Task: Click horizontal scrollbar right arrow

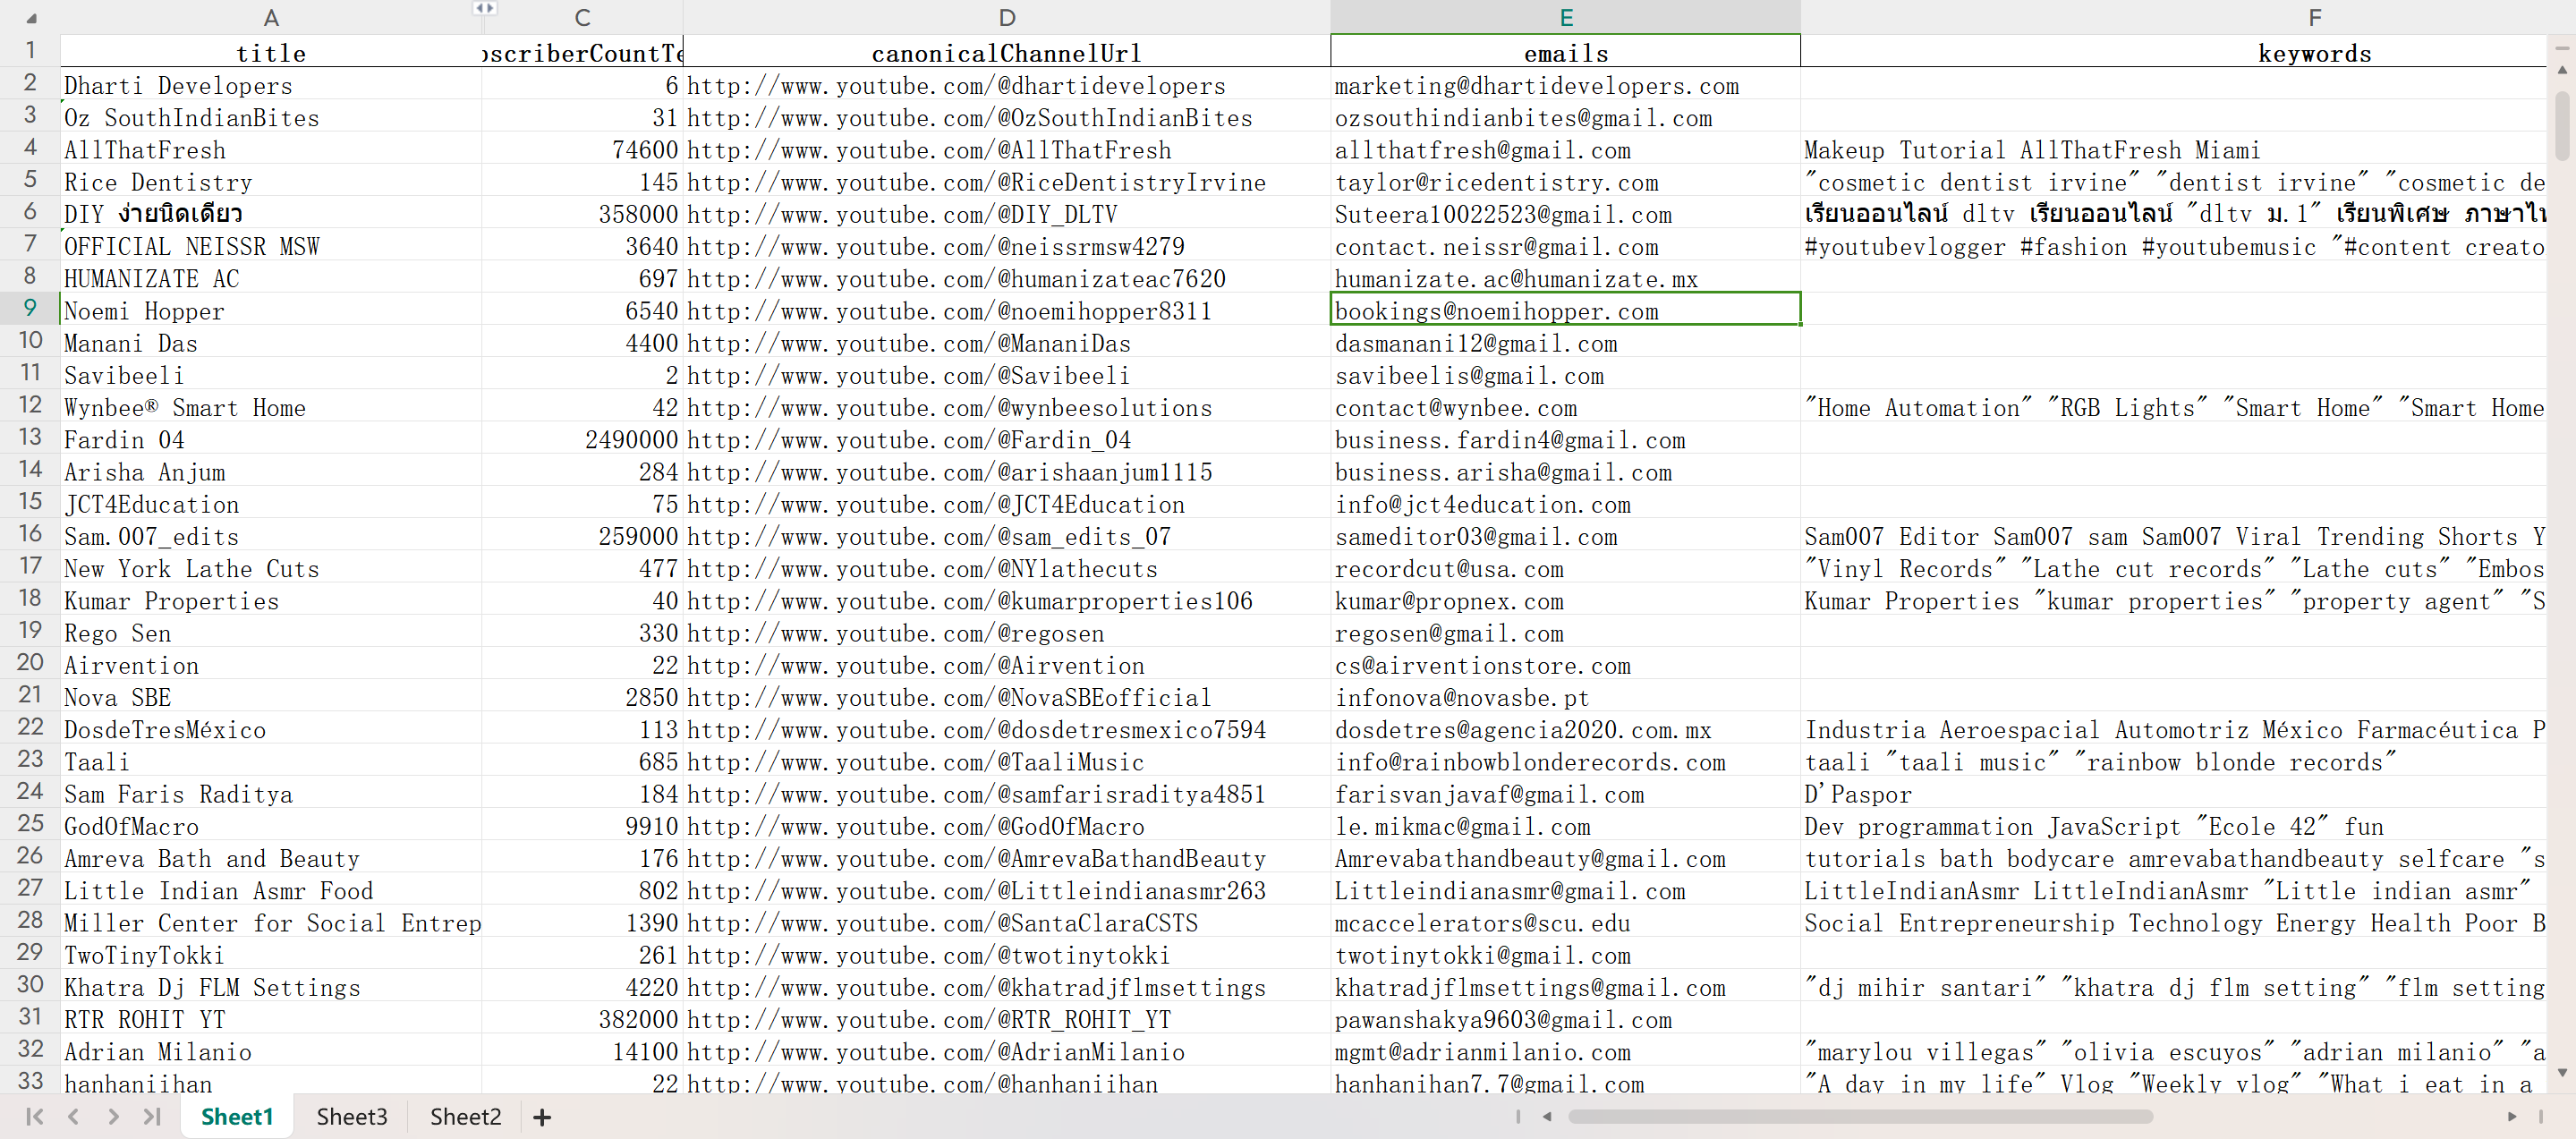Action: 2512,1117
